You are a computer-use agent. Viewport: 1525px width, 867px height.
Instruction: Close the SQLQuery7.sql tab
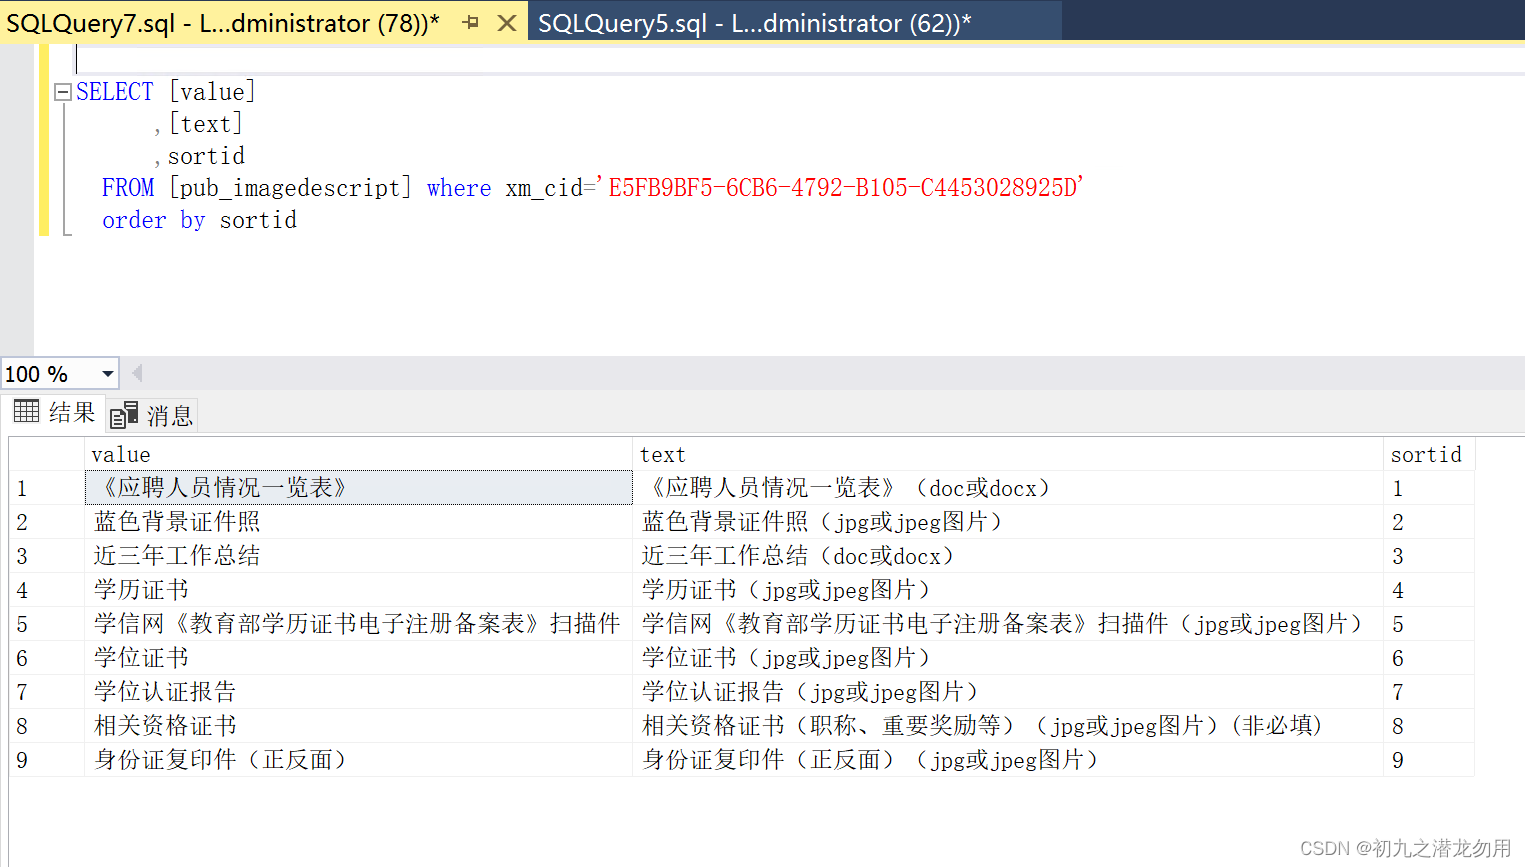pos(507,22)
